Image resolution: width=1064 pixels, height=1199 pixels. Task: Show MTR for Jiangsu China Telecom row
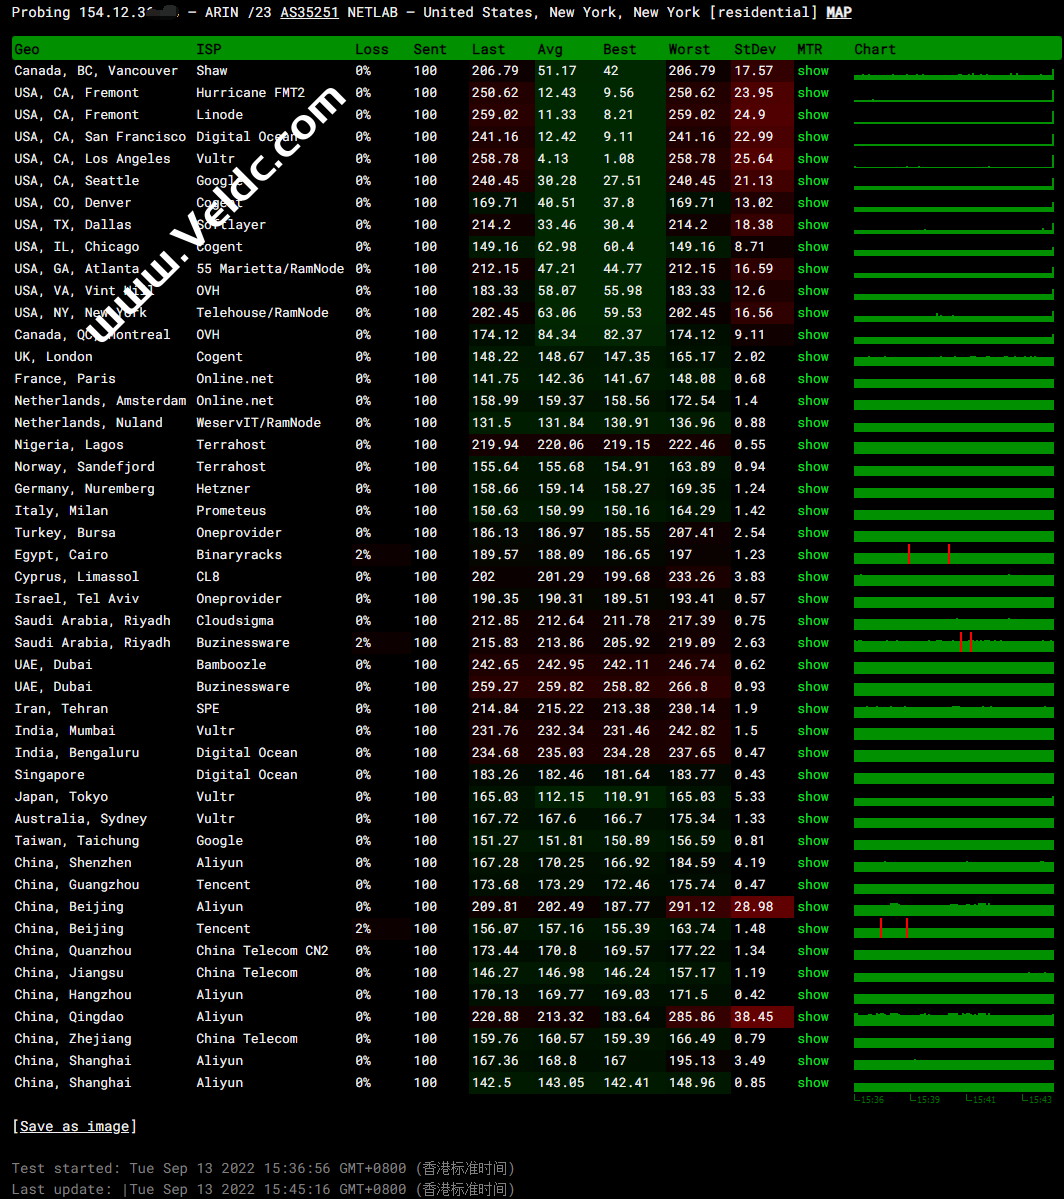click(x=812, y=973)
